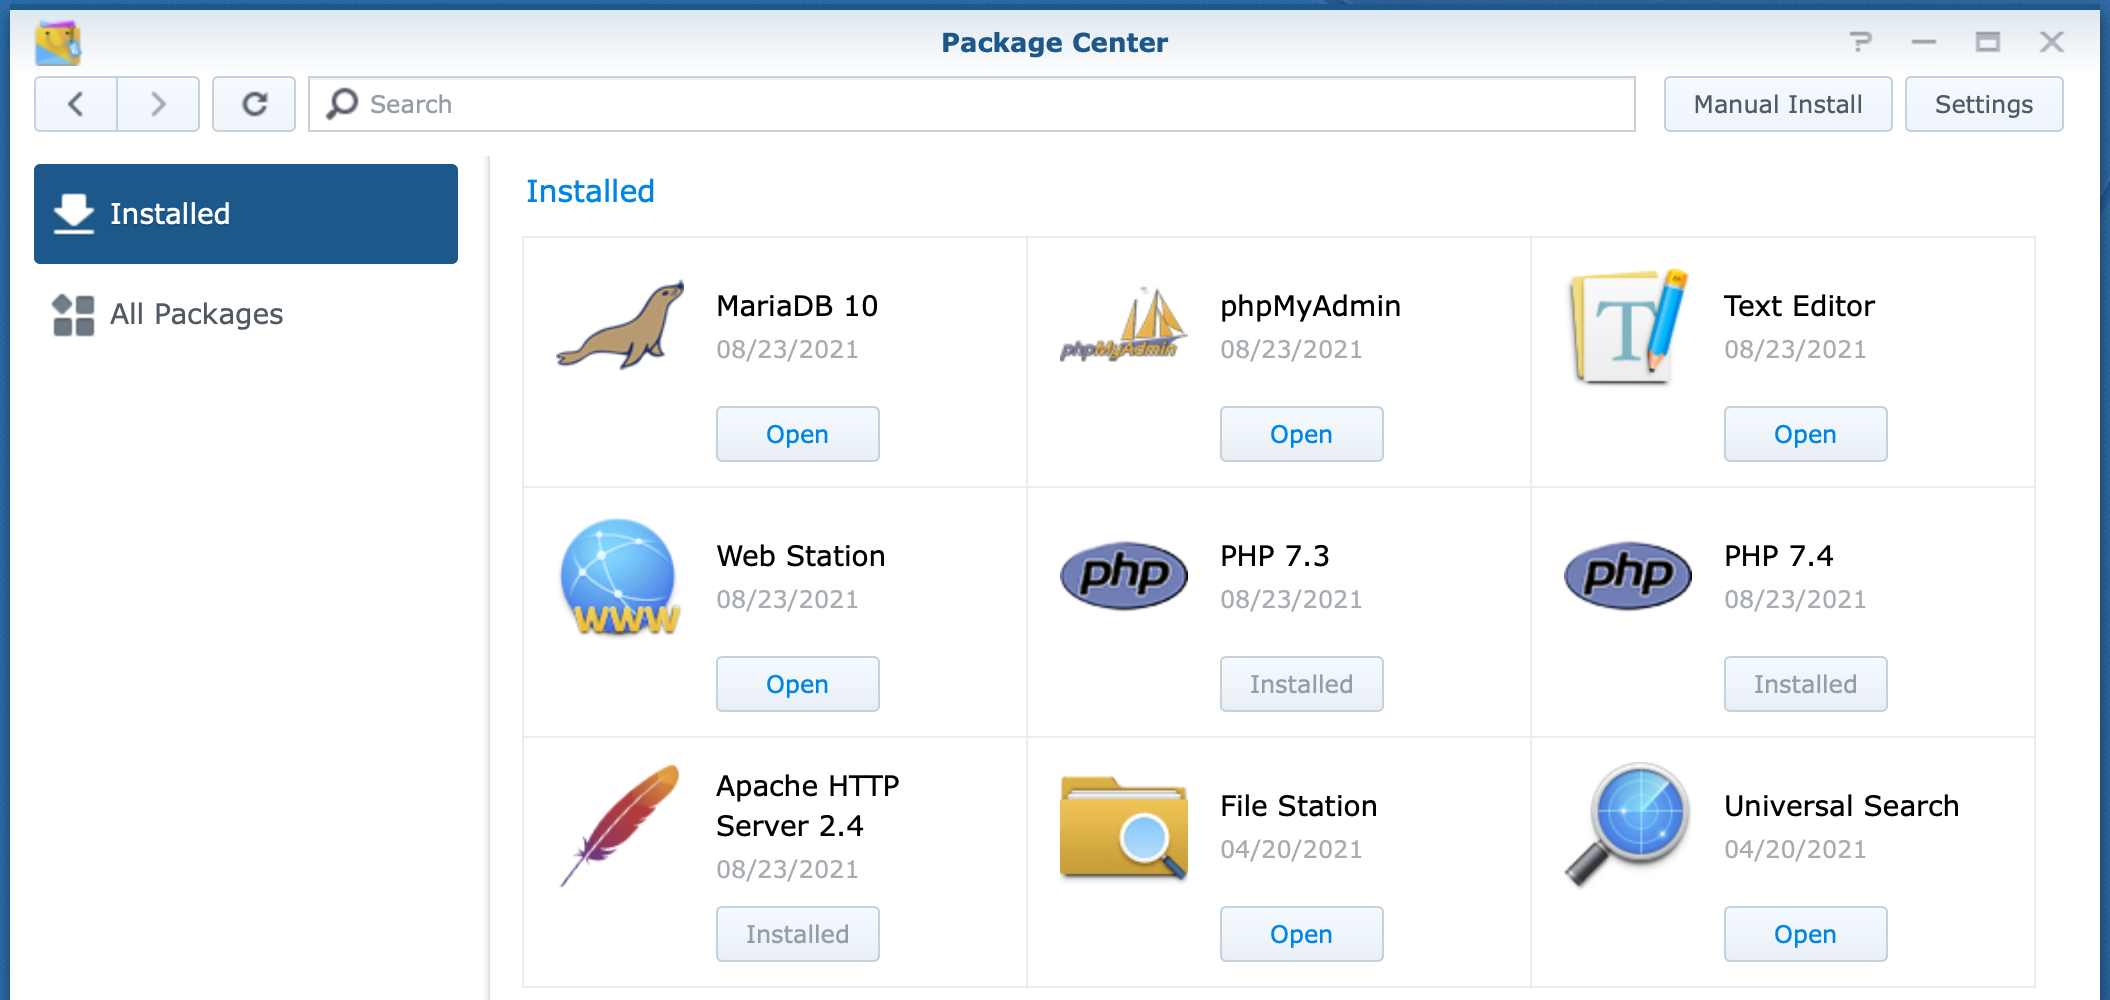Click the Universal Search title text

coord(1842,806)
